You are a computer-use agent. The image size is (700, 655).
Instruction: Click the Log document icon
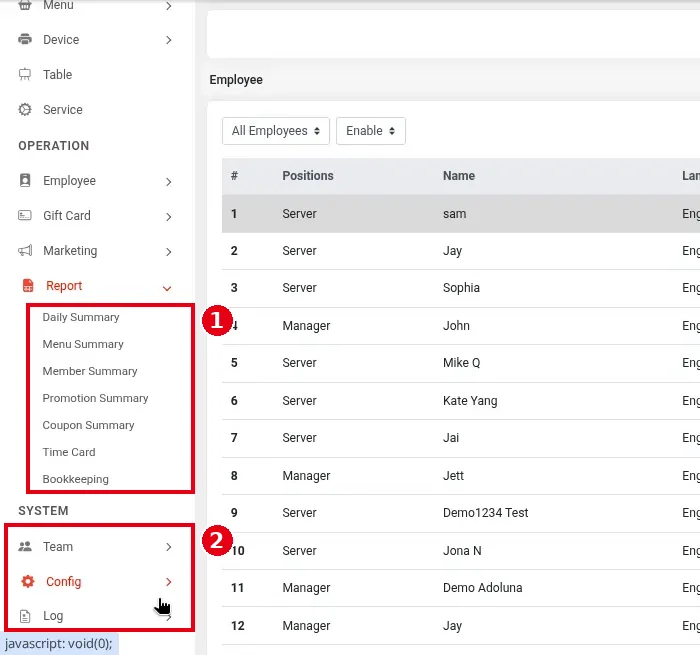(x=25, y=616)
